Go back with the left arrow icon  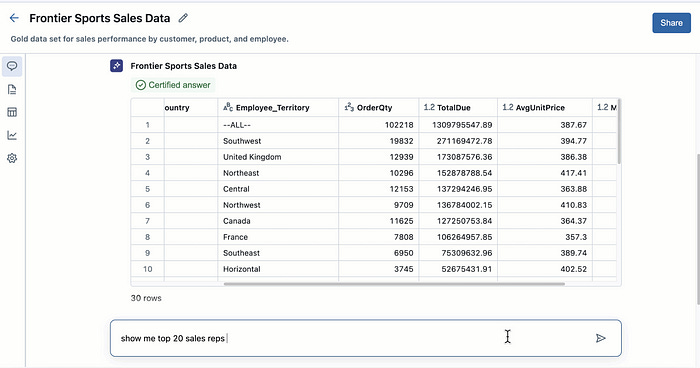pos(14,18)
